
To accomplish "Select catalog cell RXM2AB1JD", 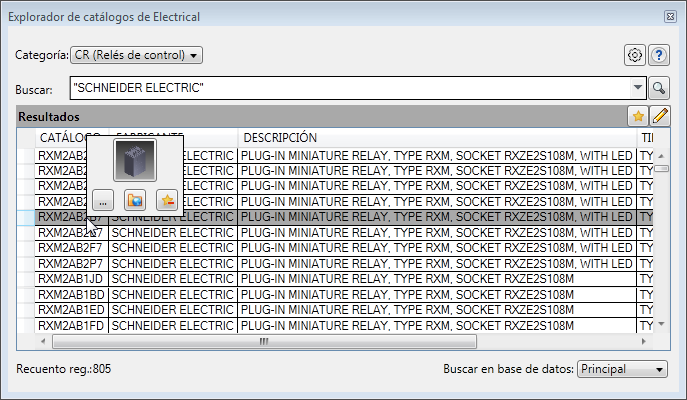I will (x=71, y=279).
